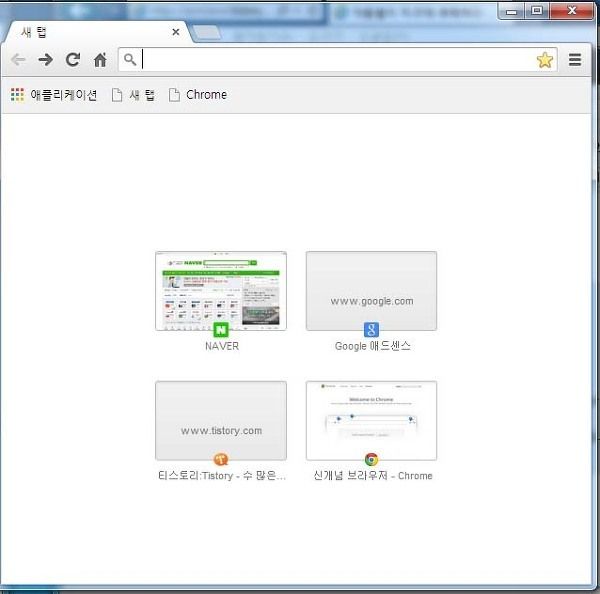Click the forward navigation arrow
This screenshot has width=600, height=594.
46,60
